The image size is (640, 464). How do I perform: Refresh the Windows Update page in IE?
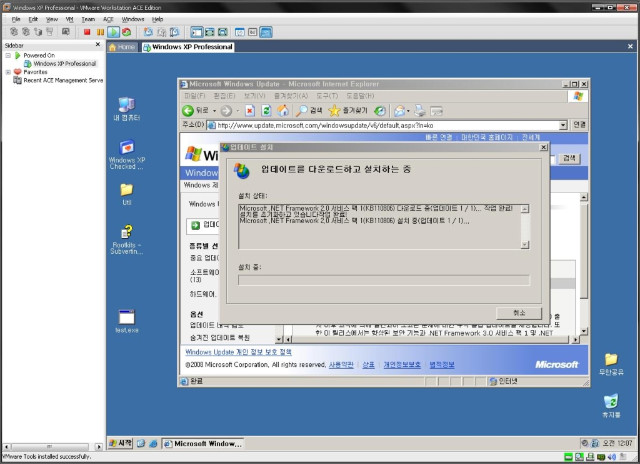pyautogui.click(x=266, y=111)
